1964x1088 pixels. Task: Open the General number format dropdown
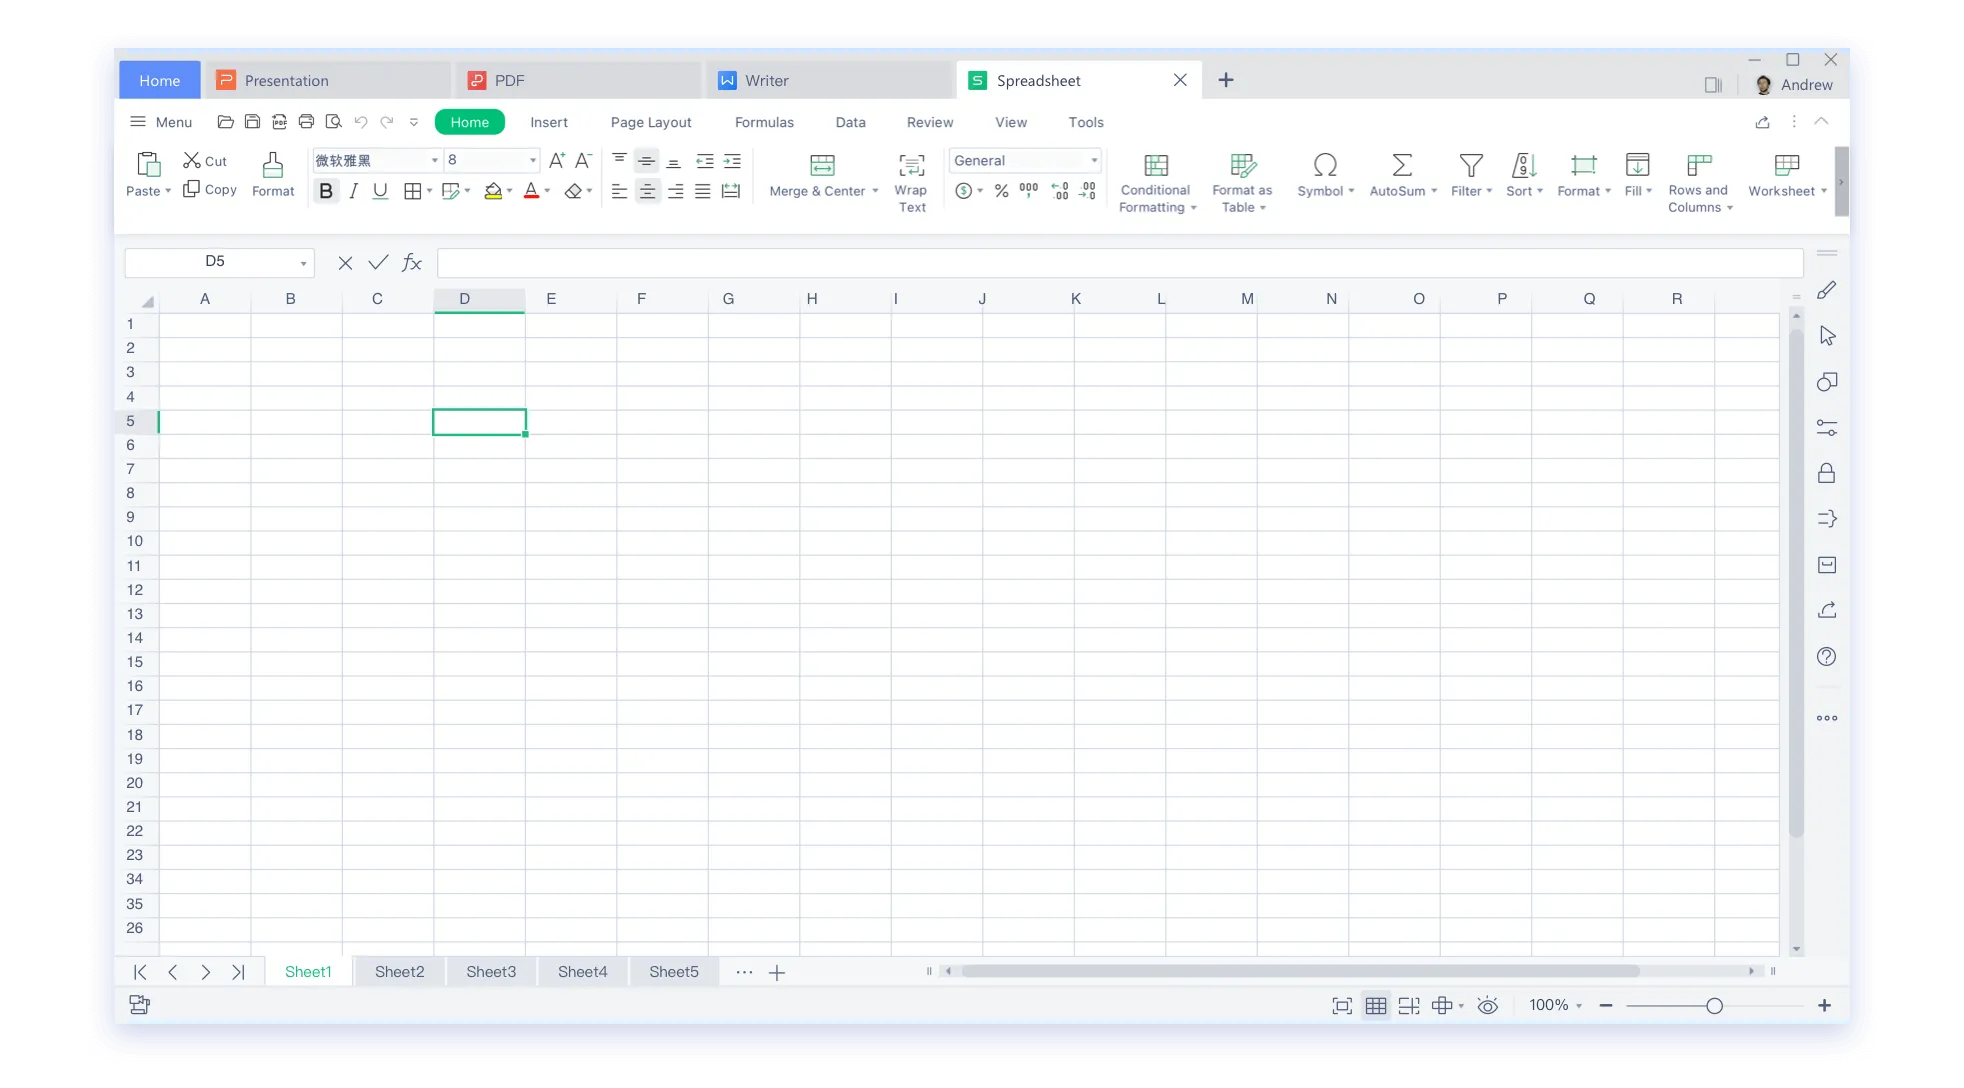[x=1094, y=161]
